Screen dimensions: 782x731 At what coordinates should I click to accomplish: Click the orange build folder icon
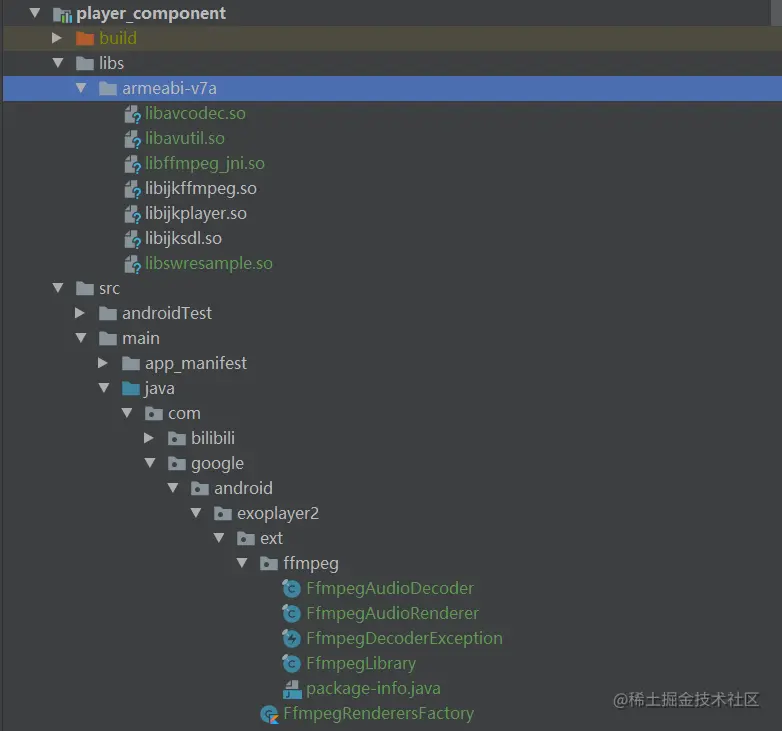coord(85,38)
